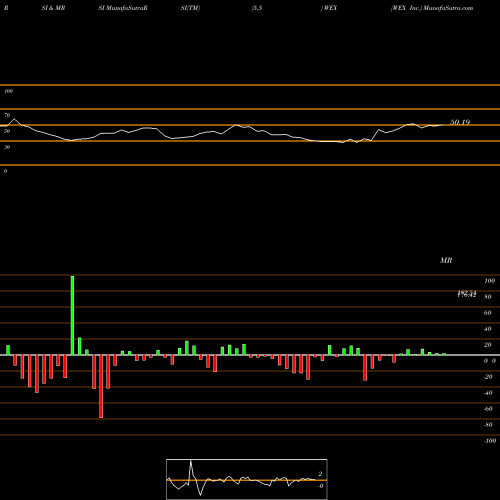Screen dimensions: 500x500
Task: Click the RSI axis label 50
Action: pyautogui.click(x=7, y=131)
